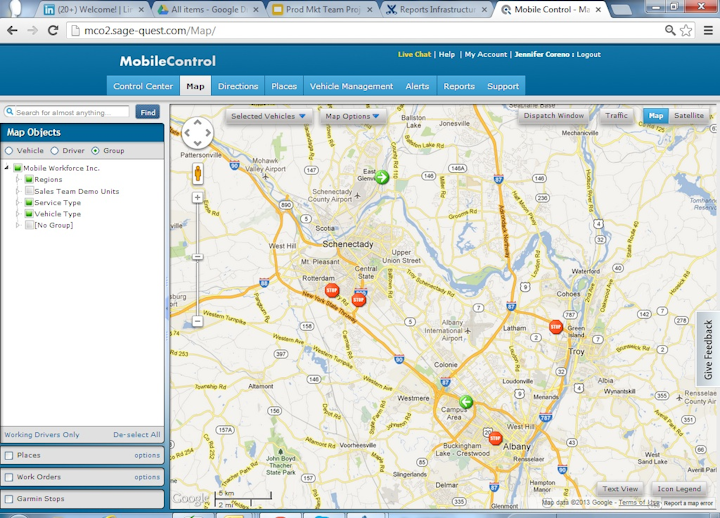Click the green arrow vehicle near East Glenville

(x=382, y=177)
